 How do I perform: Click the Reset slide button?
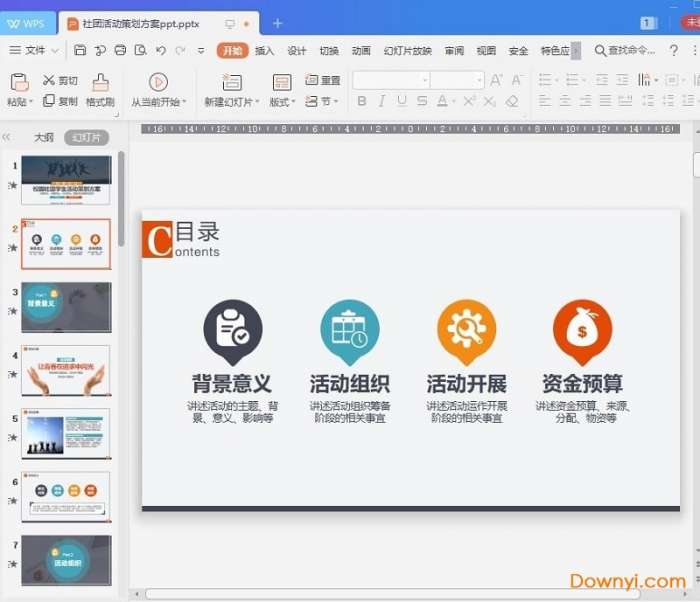point(323,80)
